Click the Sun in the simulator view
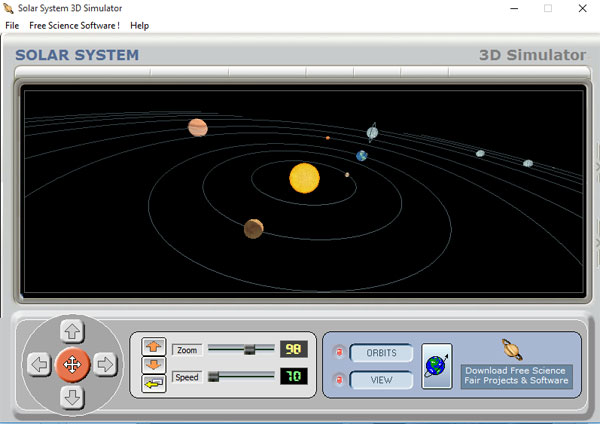The image size is (600, 424). 304,178
